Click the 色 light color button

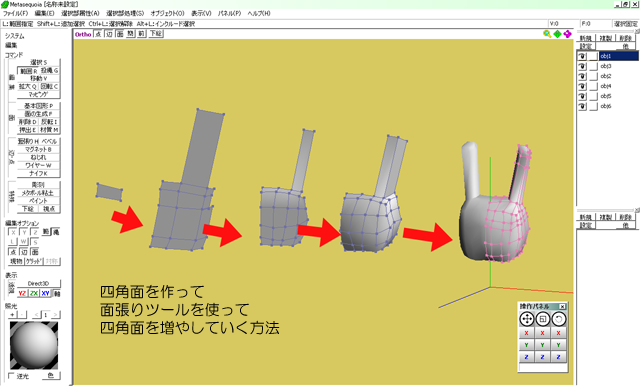pos(51,375)
